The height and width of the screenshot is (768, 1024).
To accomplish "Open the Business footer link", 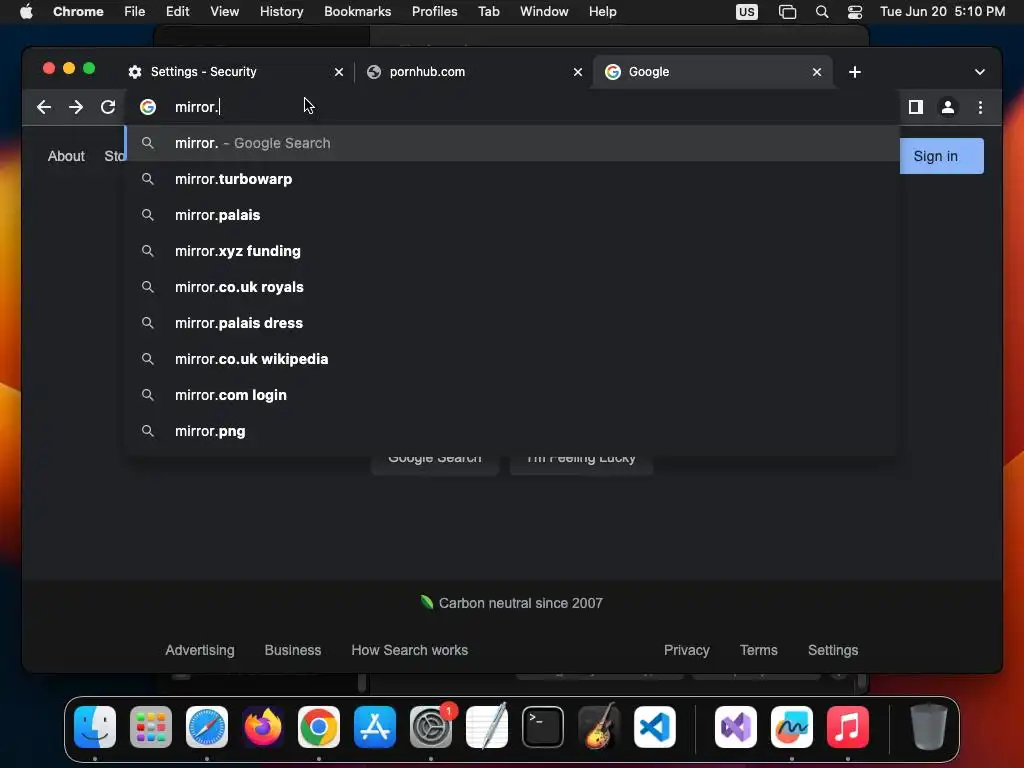I will click(293, 650).
